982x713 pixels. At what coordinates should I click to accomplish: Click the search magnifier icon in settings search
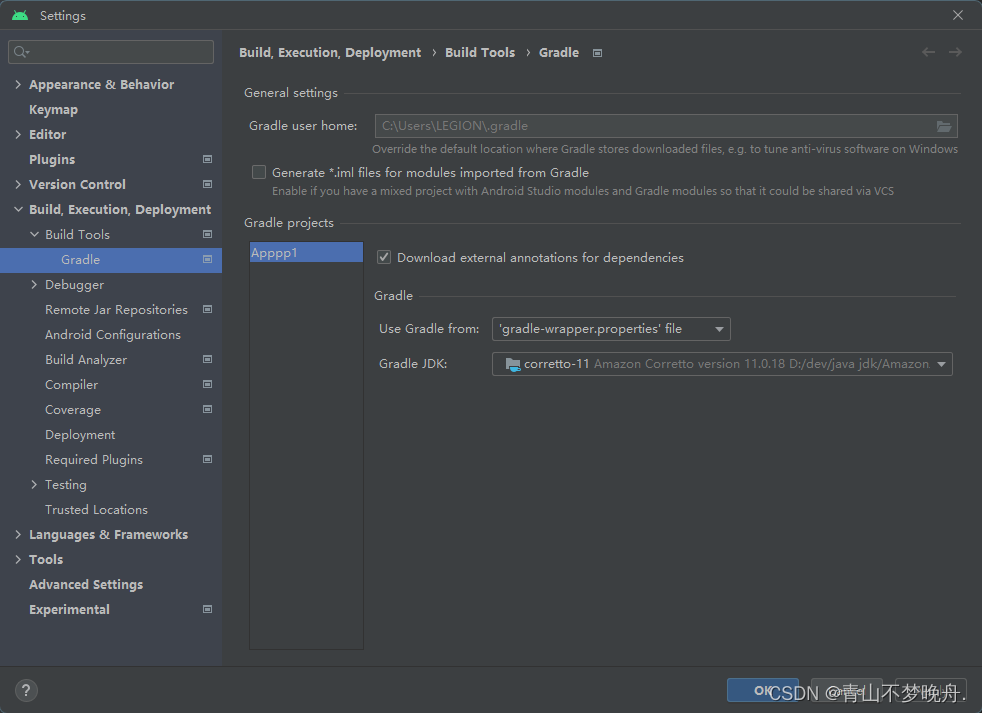click(21, 52)
